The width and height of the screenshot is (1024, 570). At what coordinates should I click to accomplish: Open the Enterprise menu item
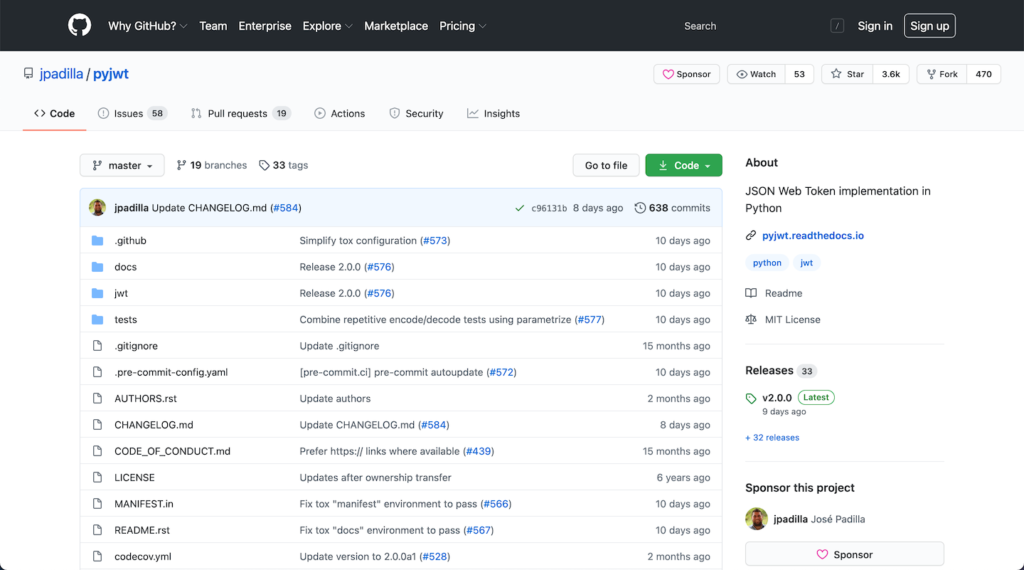coord(264,26)
